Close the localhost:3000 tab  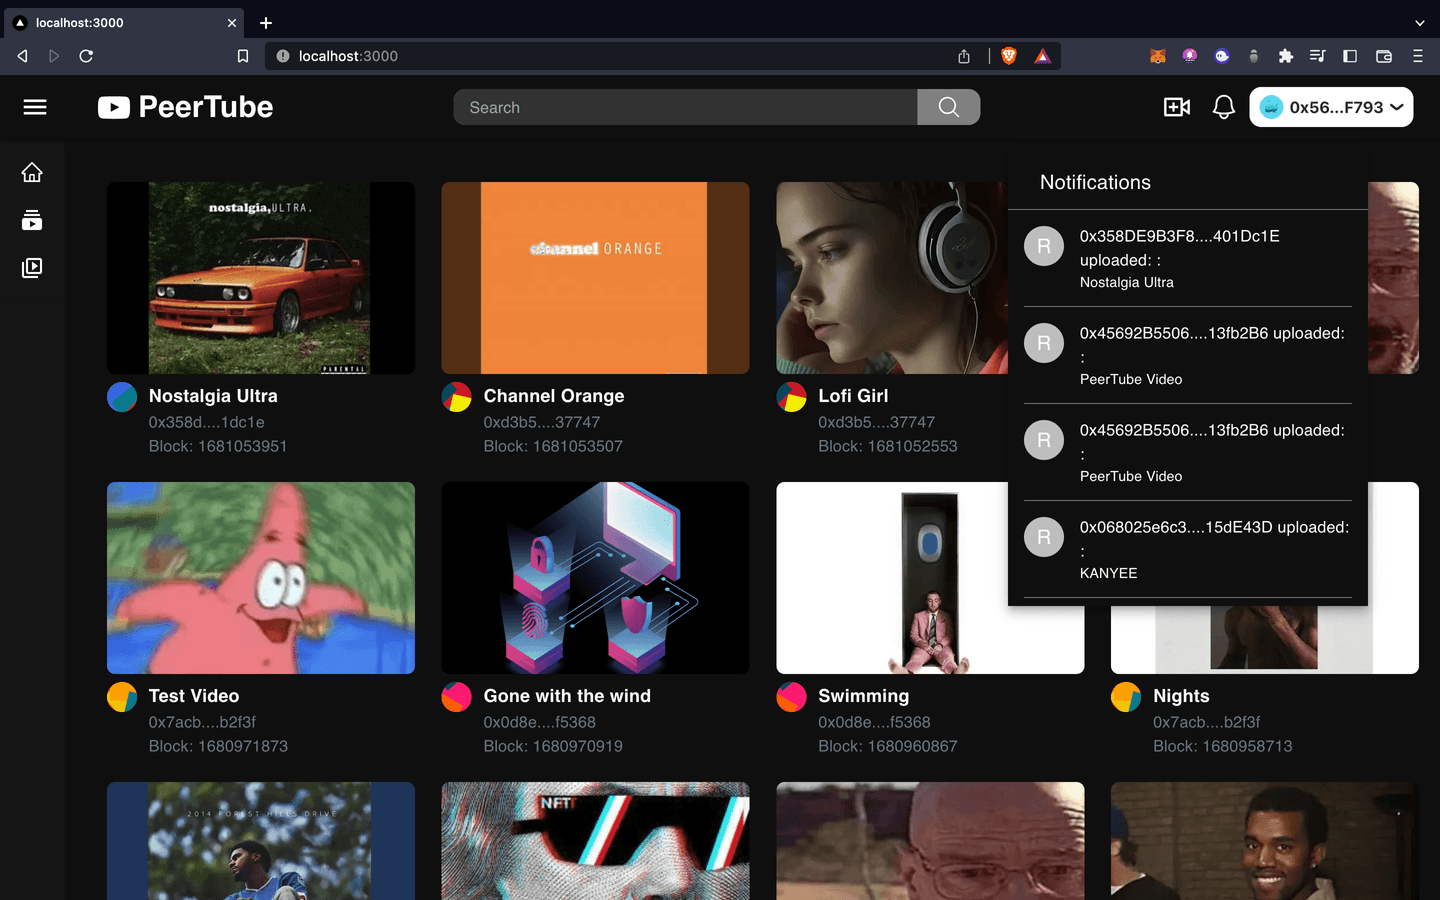click(232, 22)
